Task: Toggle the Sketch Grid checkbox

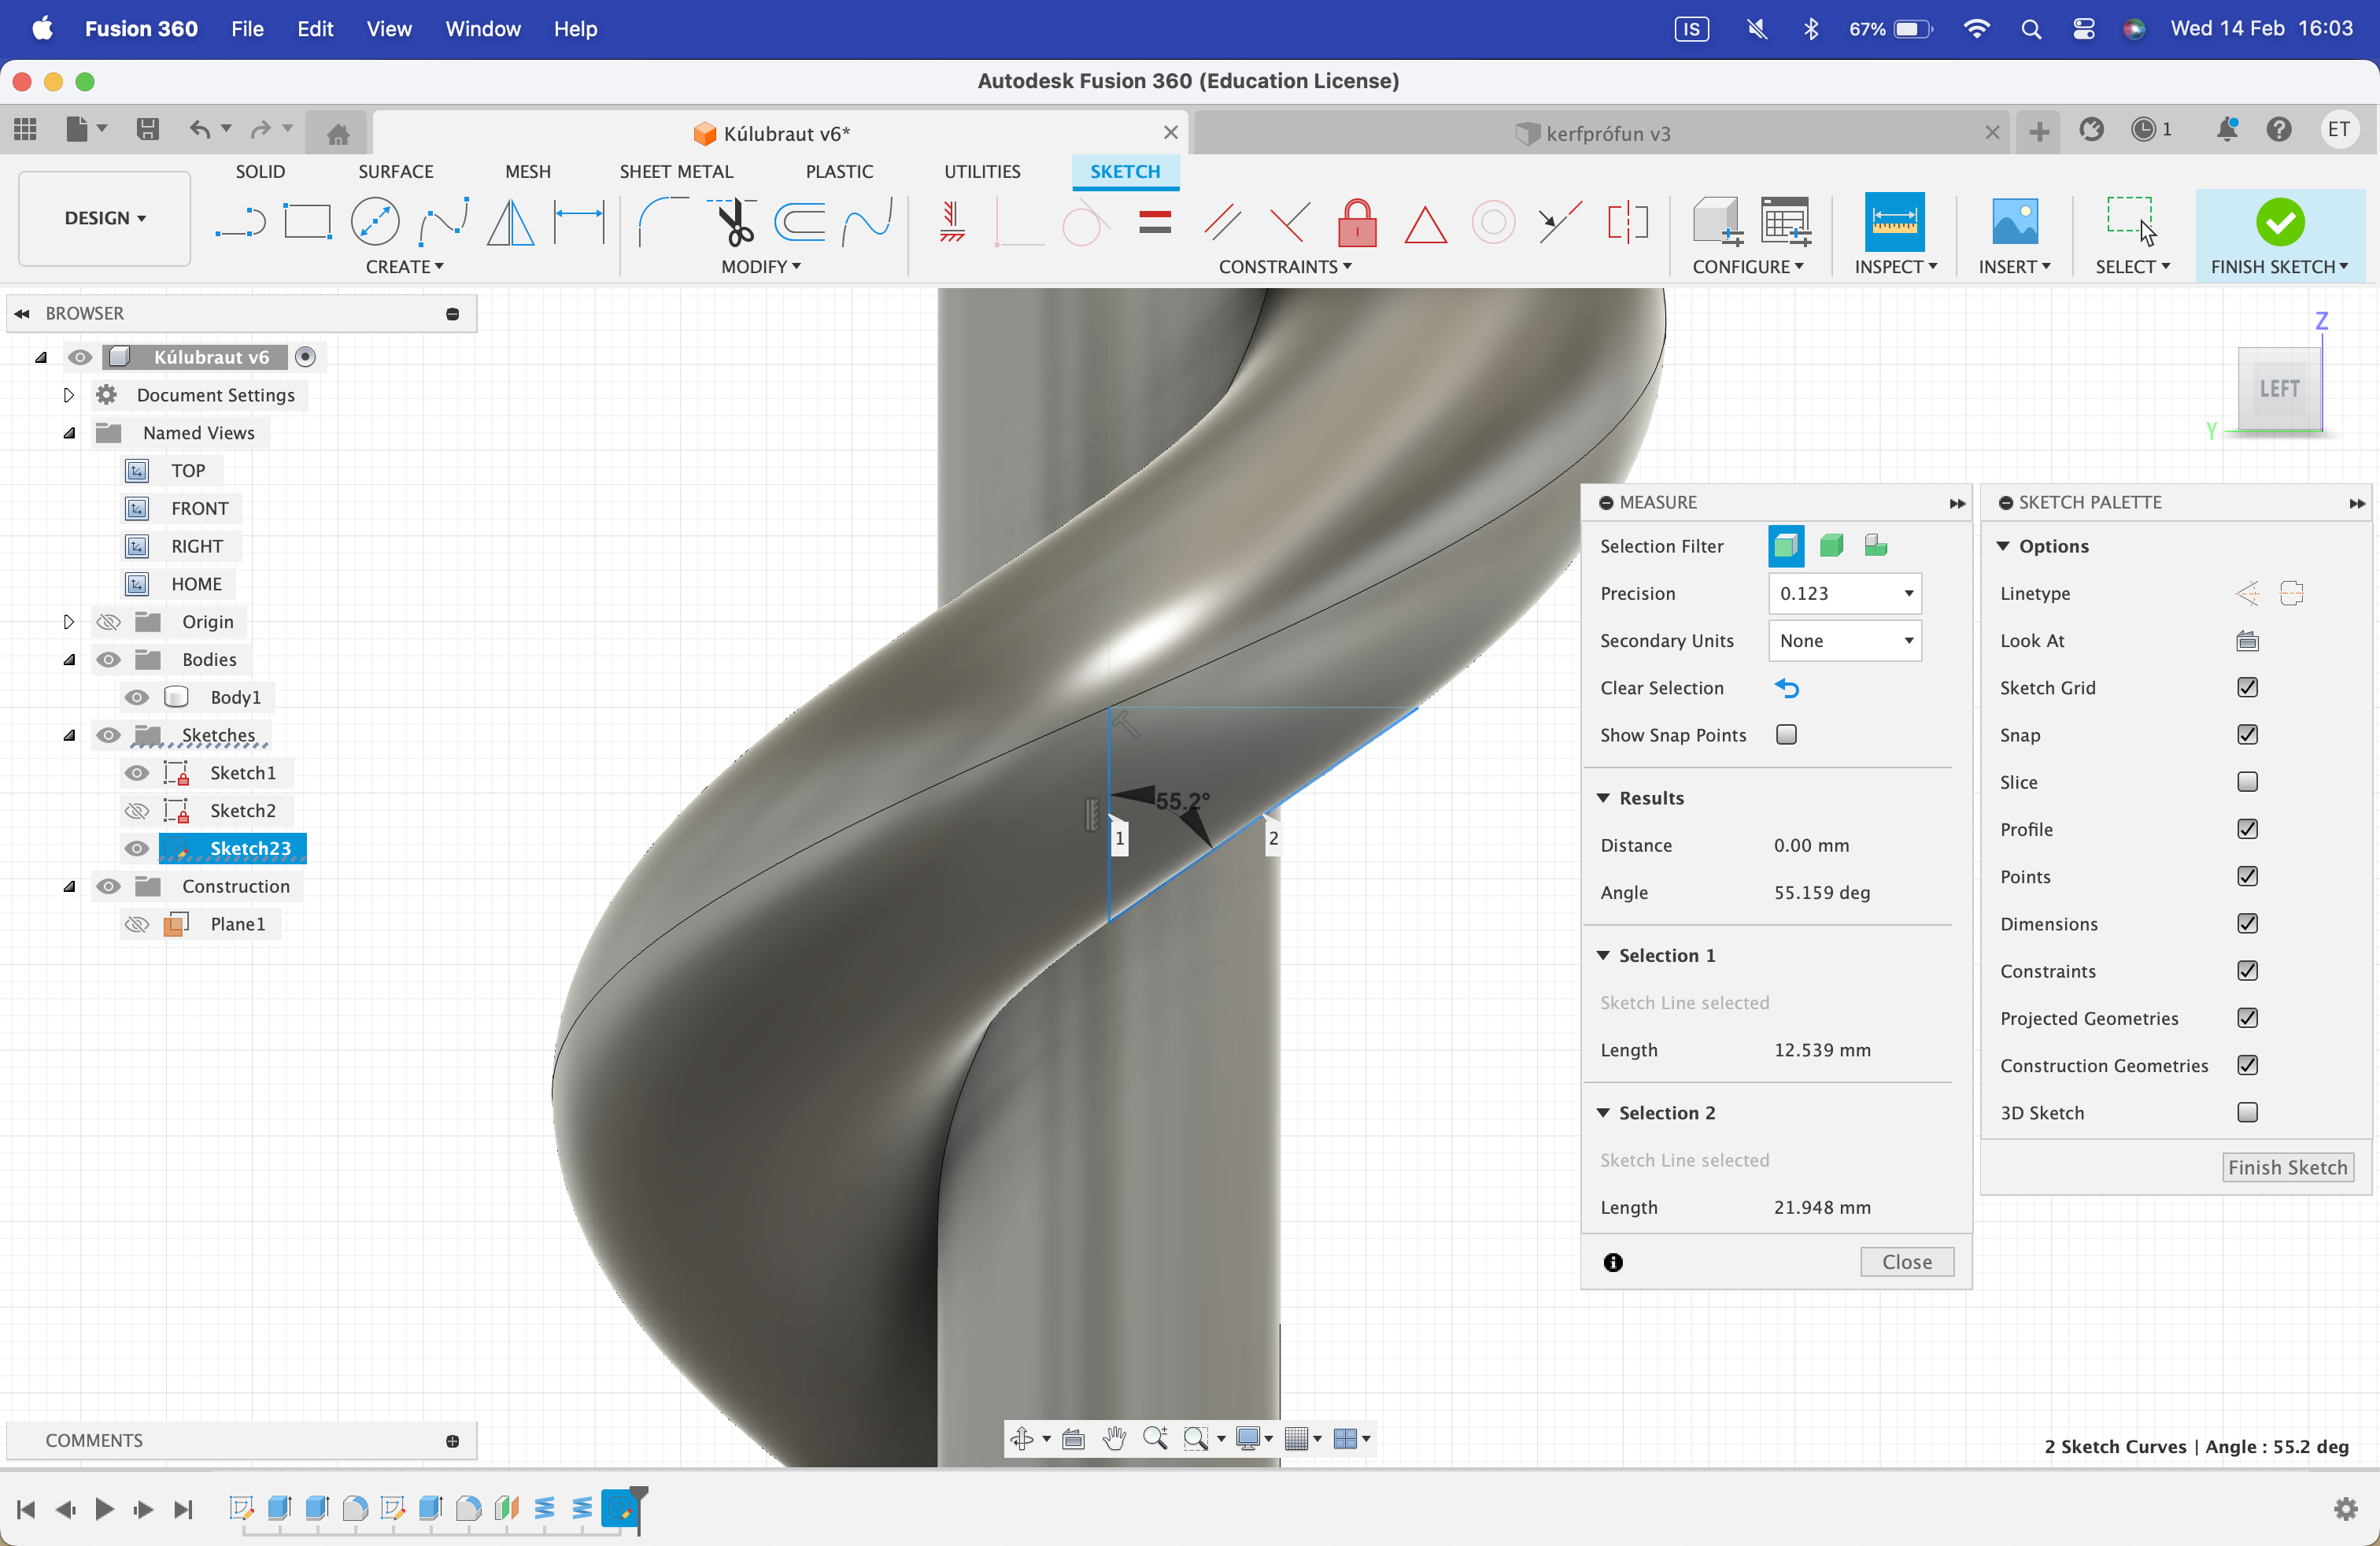Action: point(2247,688)
